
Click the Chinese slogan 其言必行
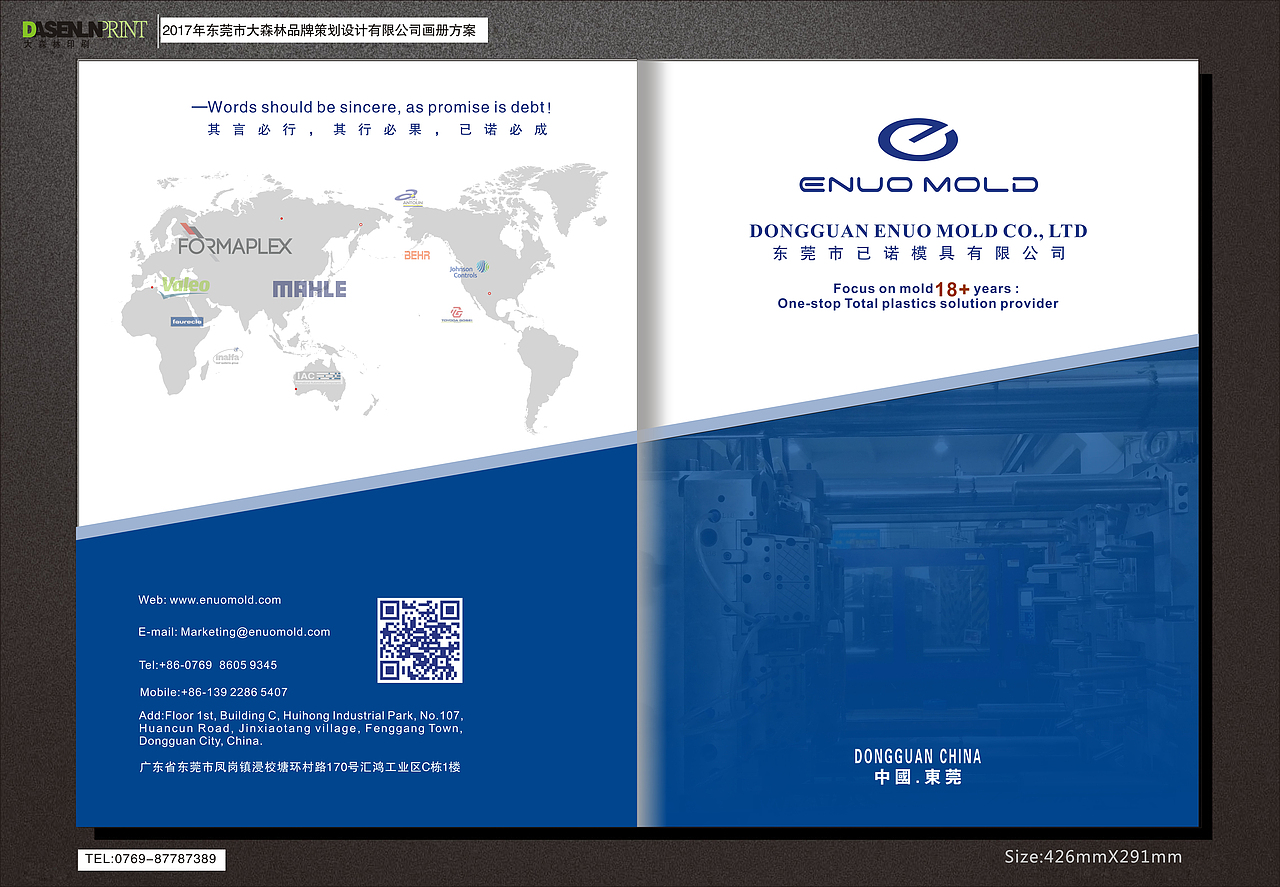tap(377, 130)
